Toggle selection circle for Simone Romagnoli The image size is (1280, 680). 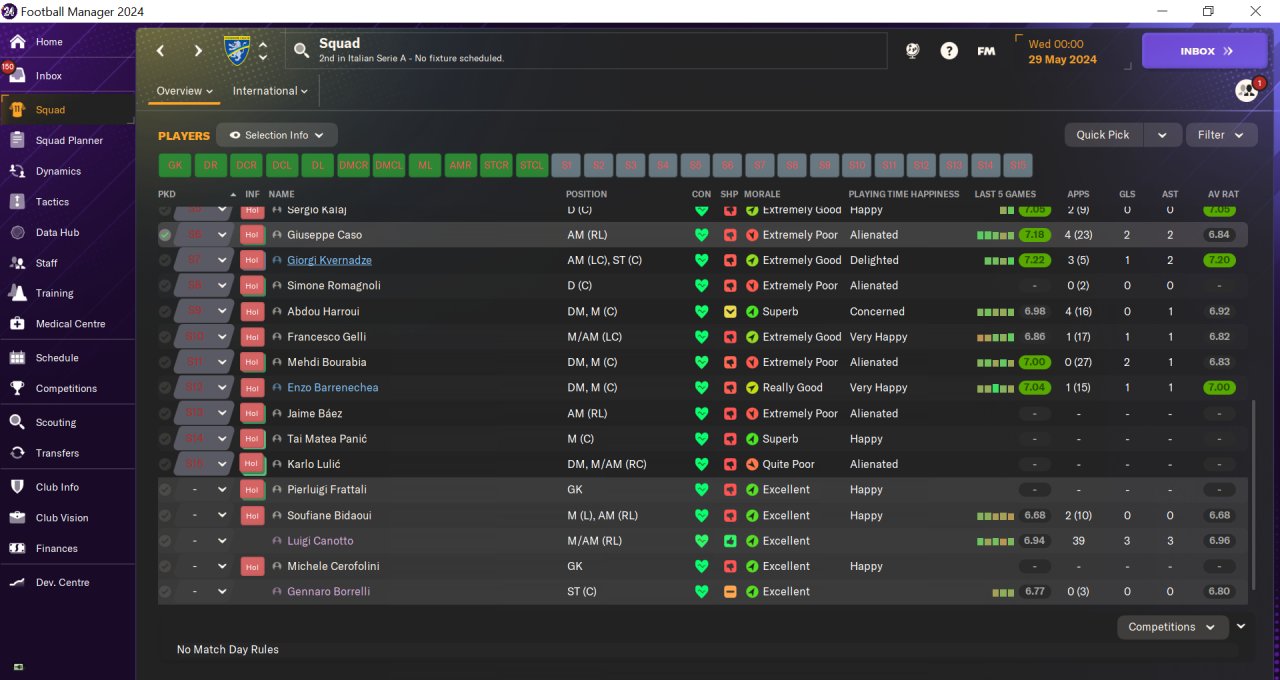pyautogui.click(x=165, y=286)
